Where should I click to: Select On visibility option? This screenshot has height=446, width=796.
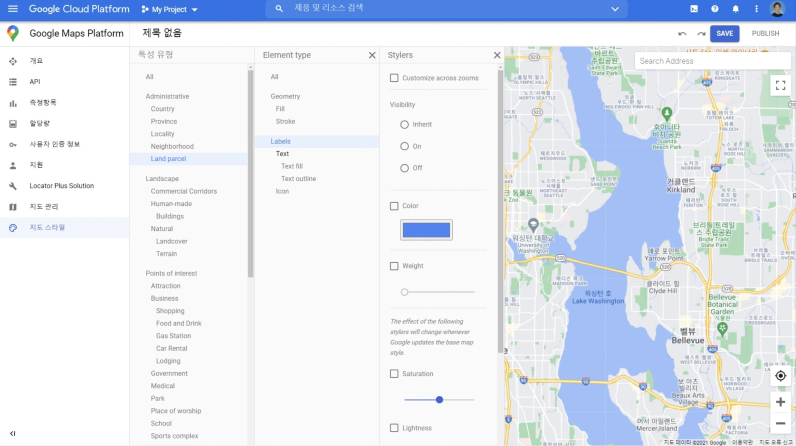coord(404,146)
